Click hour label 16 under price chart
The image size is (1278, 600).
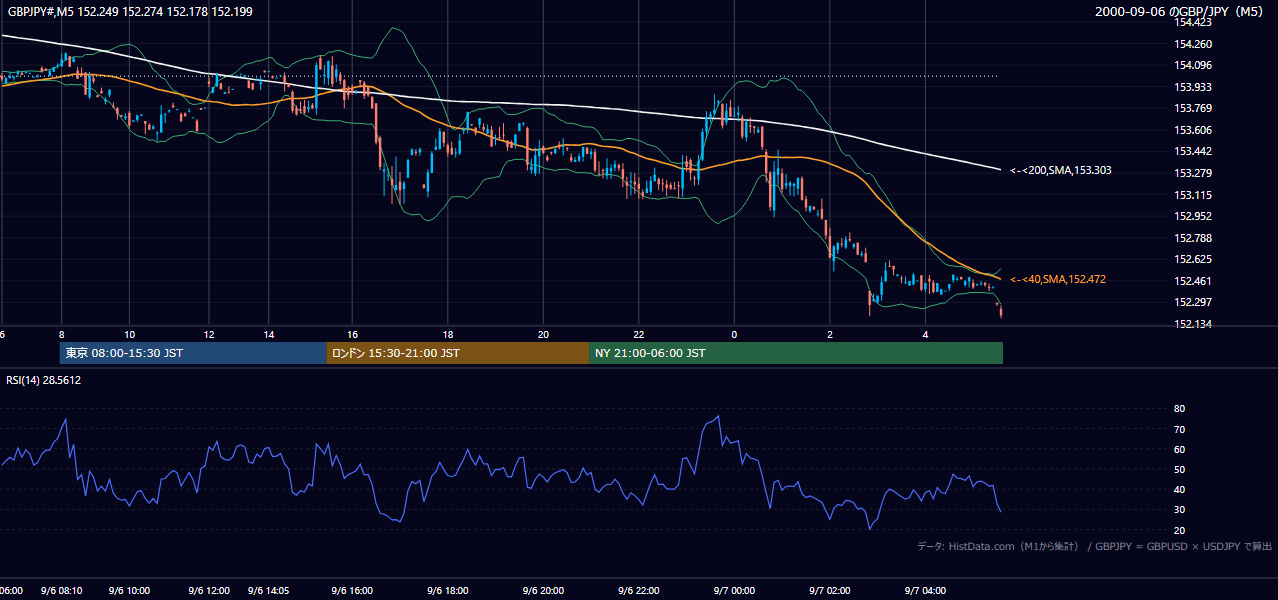click(352, 334)
